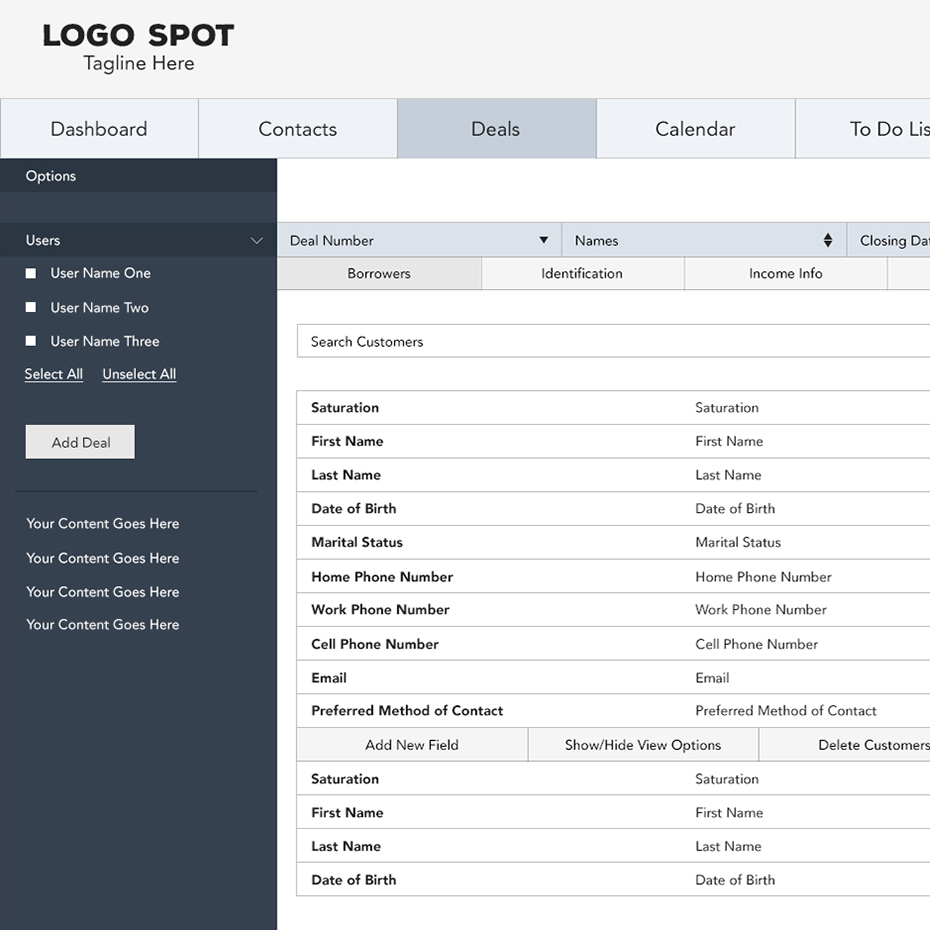
Task: Sort using the Names column arrows
Action: click(827, 240)
